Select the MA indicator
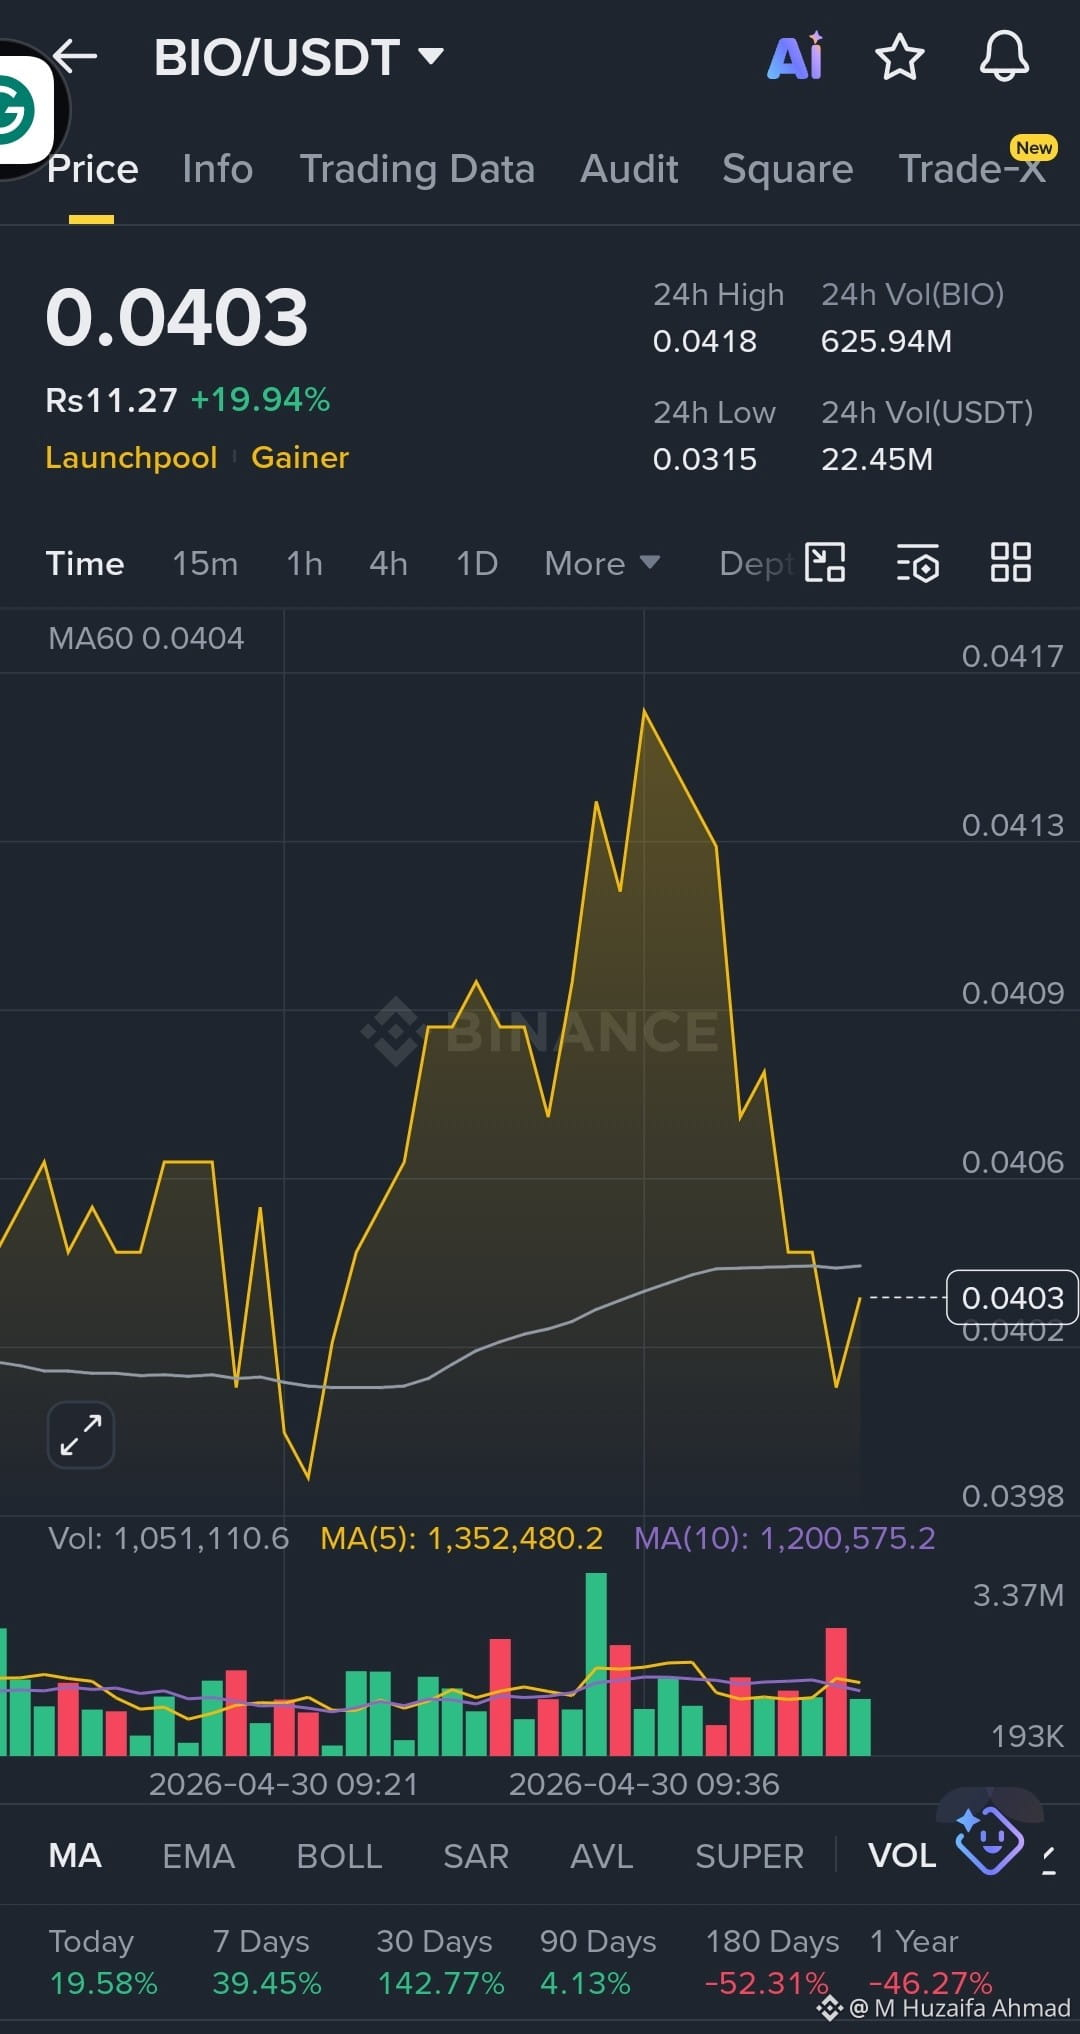 75,1856
